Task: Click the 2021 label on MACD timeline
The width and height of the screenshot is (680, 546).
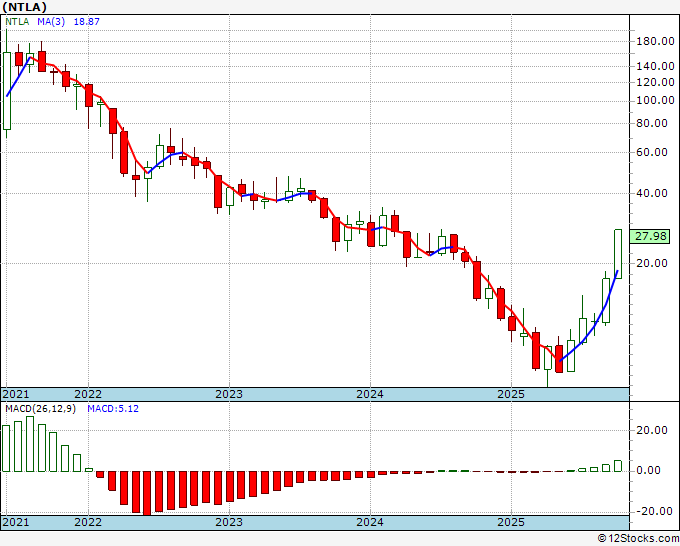Action: (x=16, y=522)
